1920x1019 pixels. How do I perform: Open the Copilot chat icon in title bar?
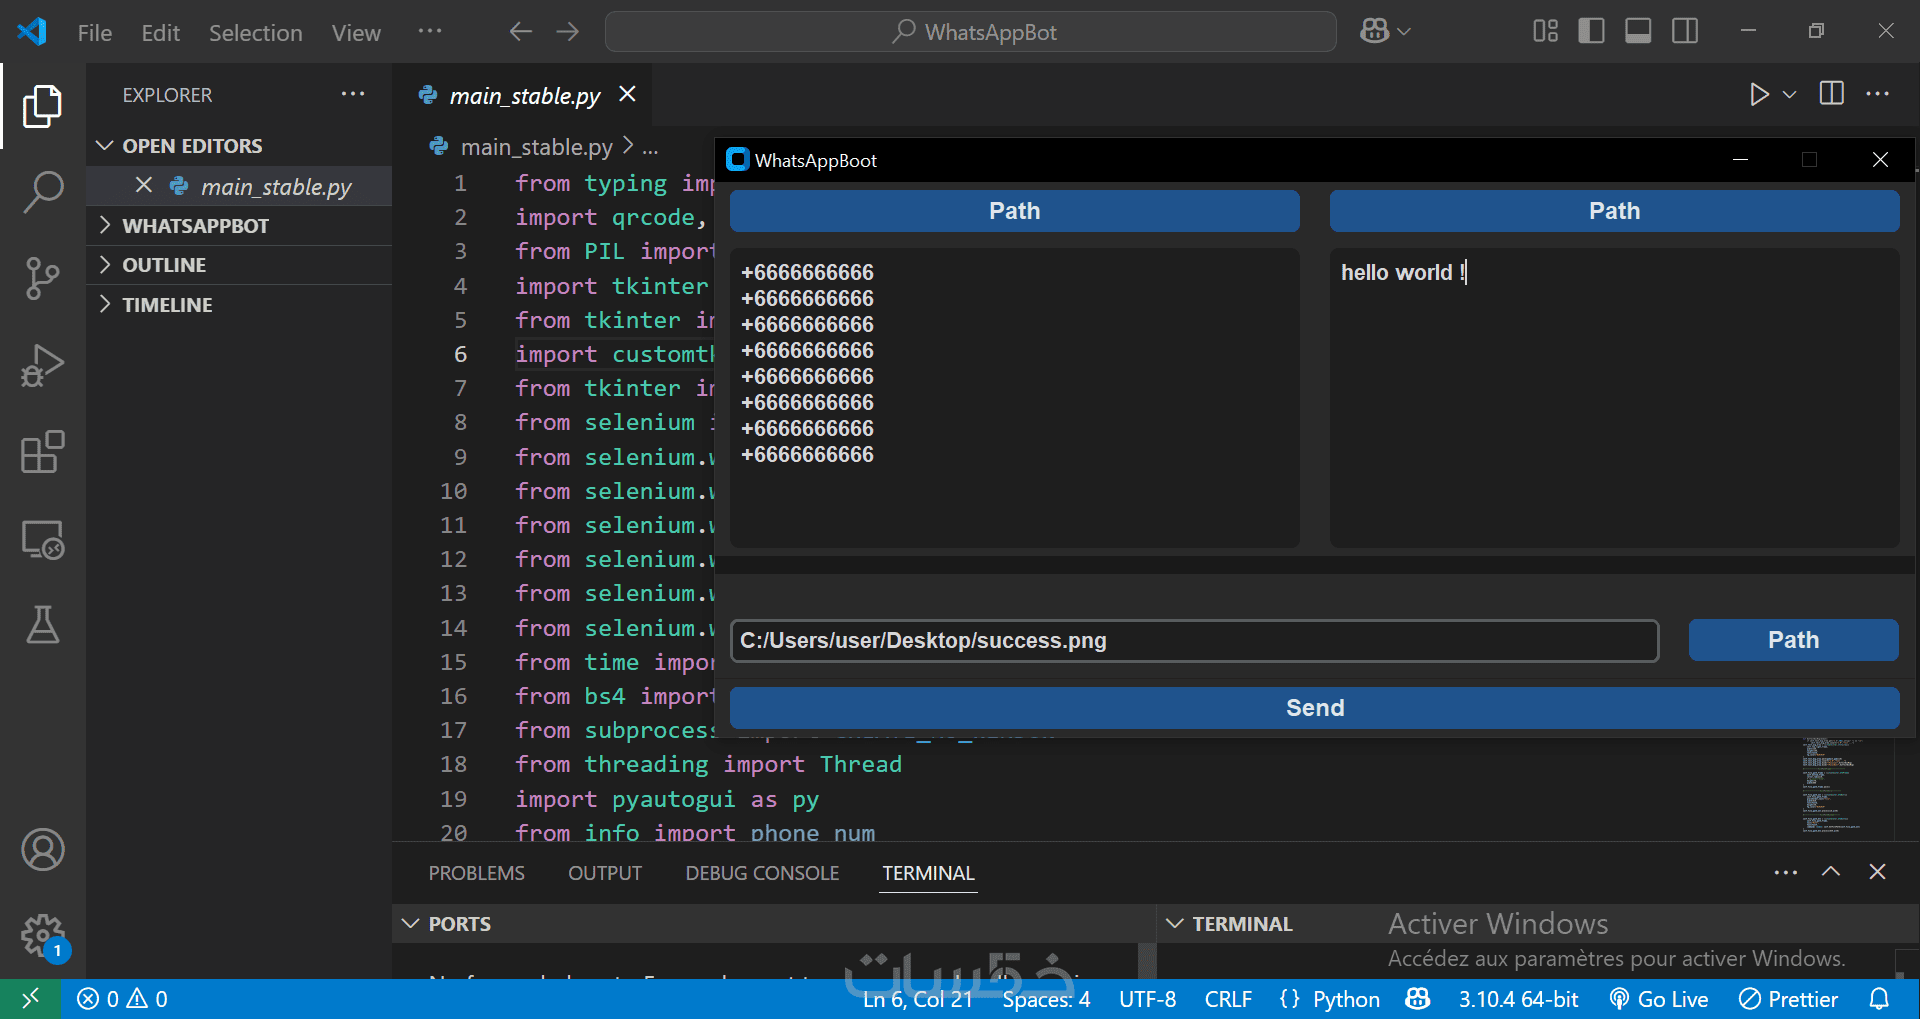pyautogui.click(x=1374, y=32)
